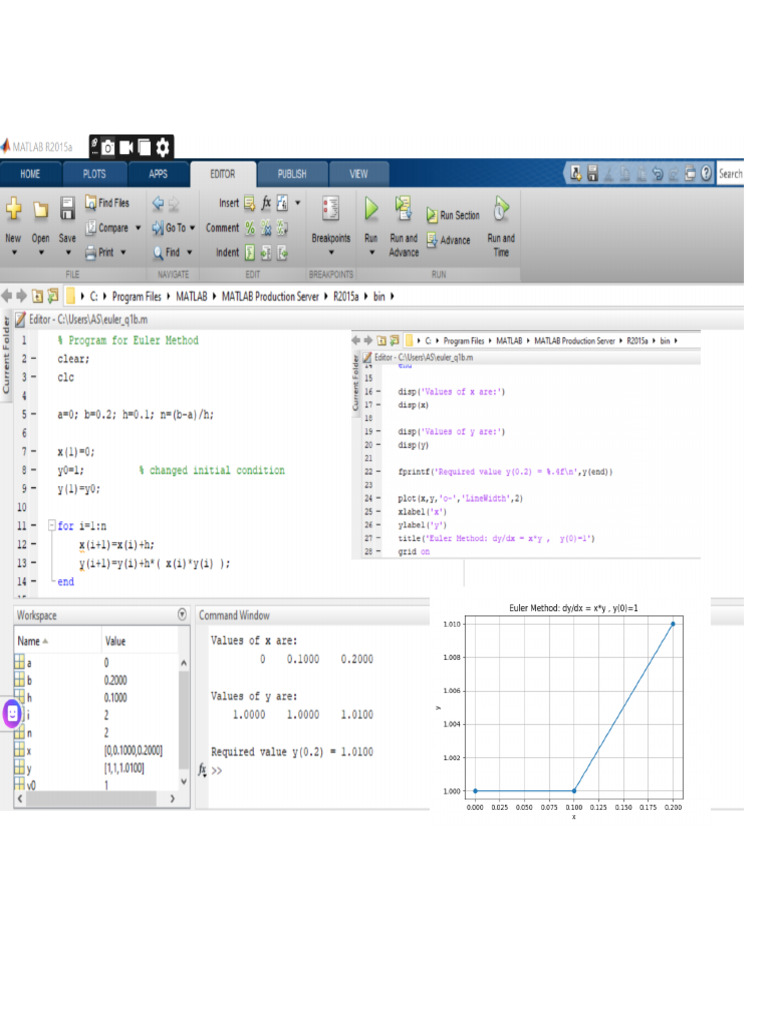Image resolution: width=768 pixels, height=1024 pixels.
Task: Click the New script plus icon
Action: (14, 209)
